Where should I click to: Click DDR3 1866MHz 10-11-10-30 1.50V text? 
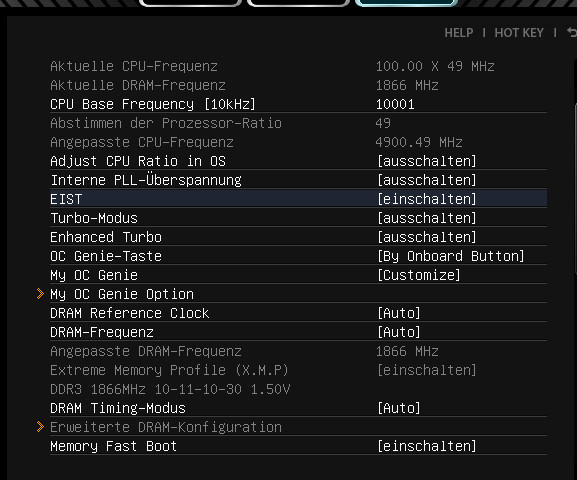(x=170, y=389)
